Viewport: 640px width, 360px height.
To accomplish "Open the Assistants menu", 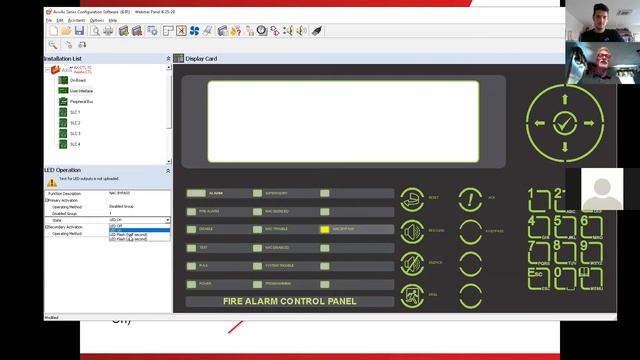I will tap(76, 20).
